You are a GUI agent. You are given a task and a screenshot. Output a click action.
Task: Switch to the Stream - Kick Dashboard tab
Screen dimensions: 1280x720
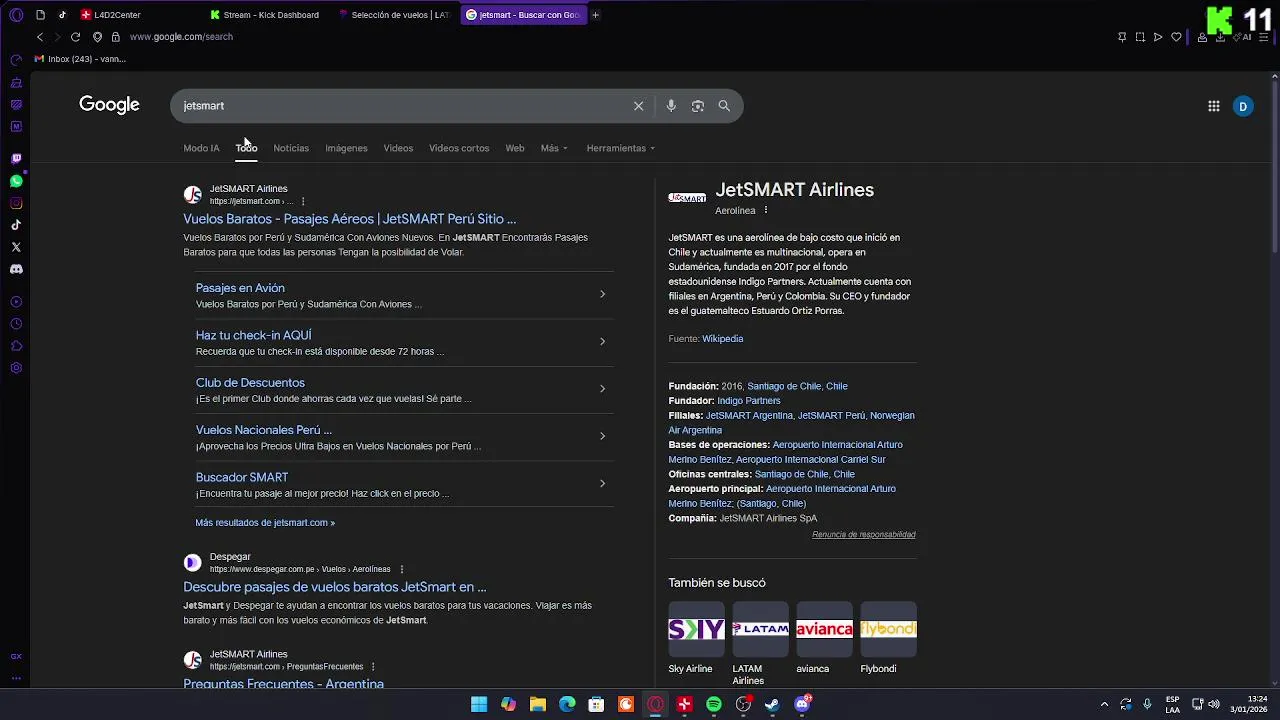point(265,15)
